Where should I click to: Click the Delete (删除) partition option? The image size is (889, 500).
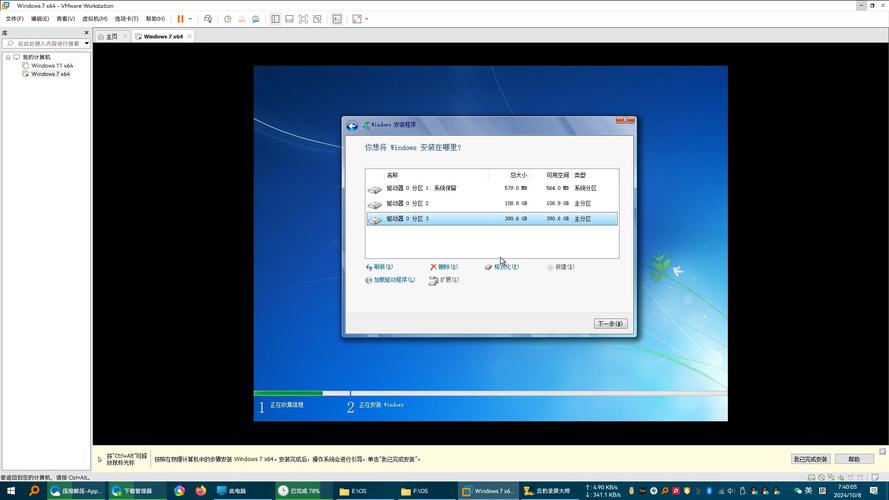pyautogui.click(x=445, y=267)
